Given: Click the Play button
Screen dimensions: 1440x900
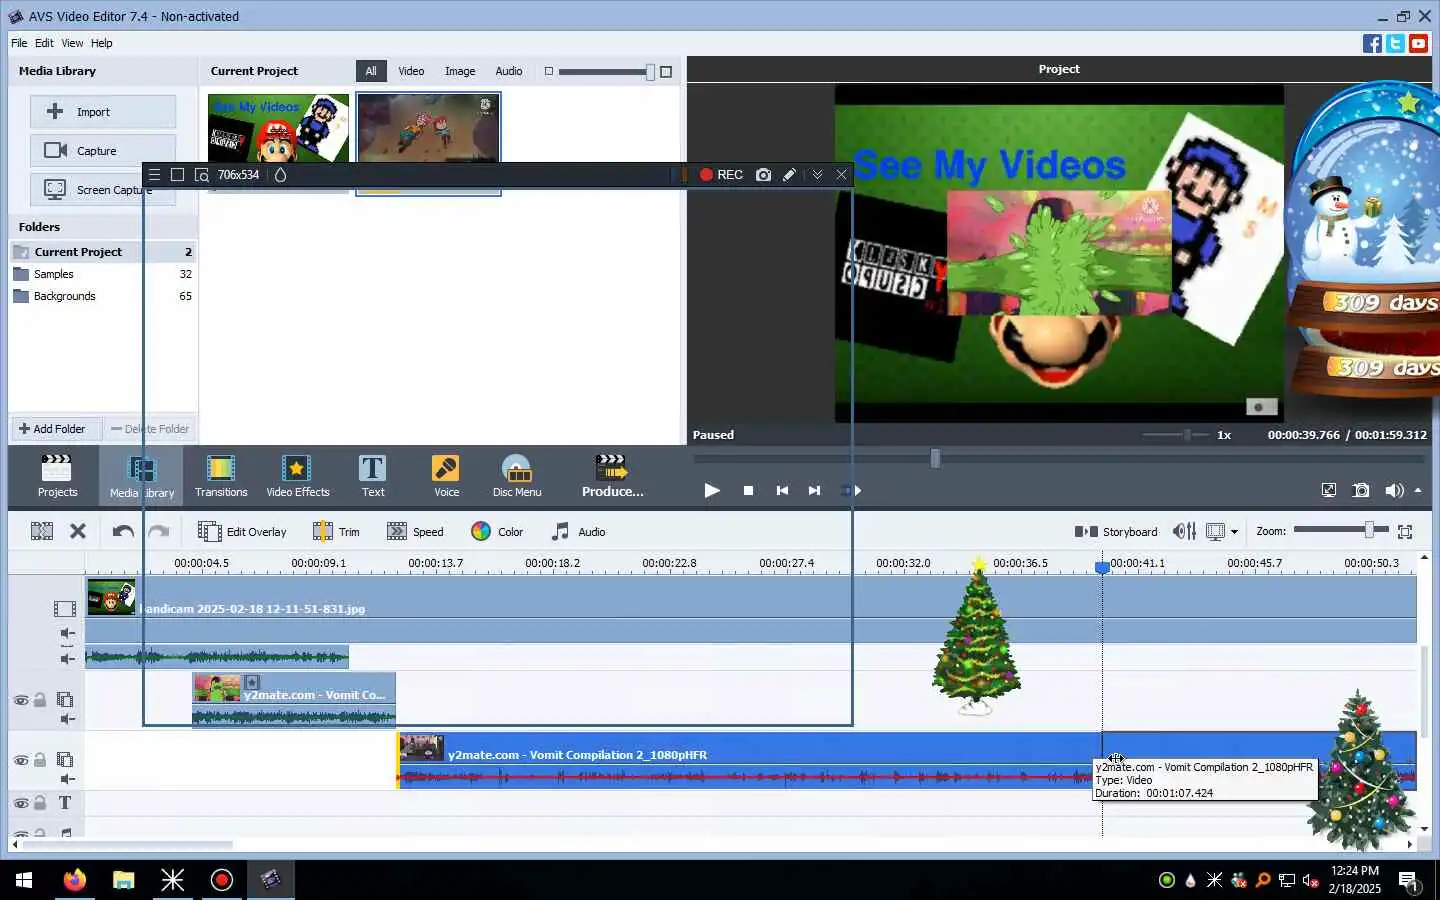Looking at the screenshot, I should (712, 490).
